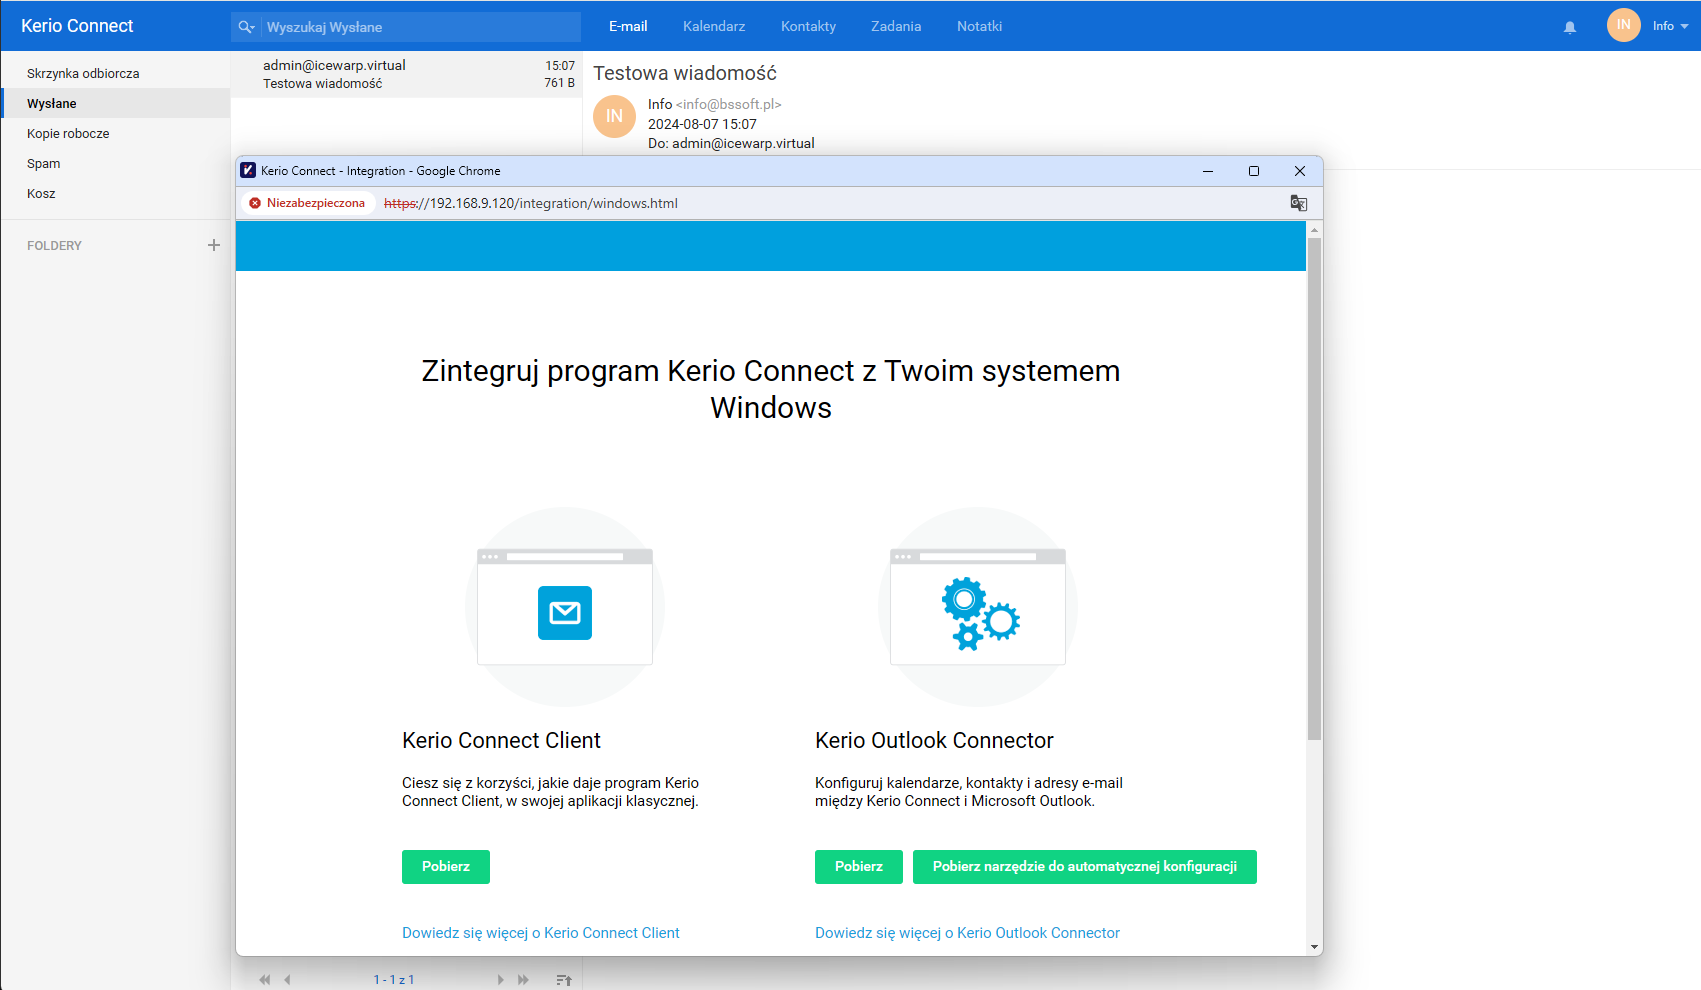The height and width of the screenshot is (990, 1701).
Task: Click the IN user avatar in header
Action: 1623,25
